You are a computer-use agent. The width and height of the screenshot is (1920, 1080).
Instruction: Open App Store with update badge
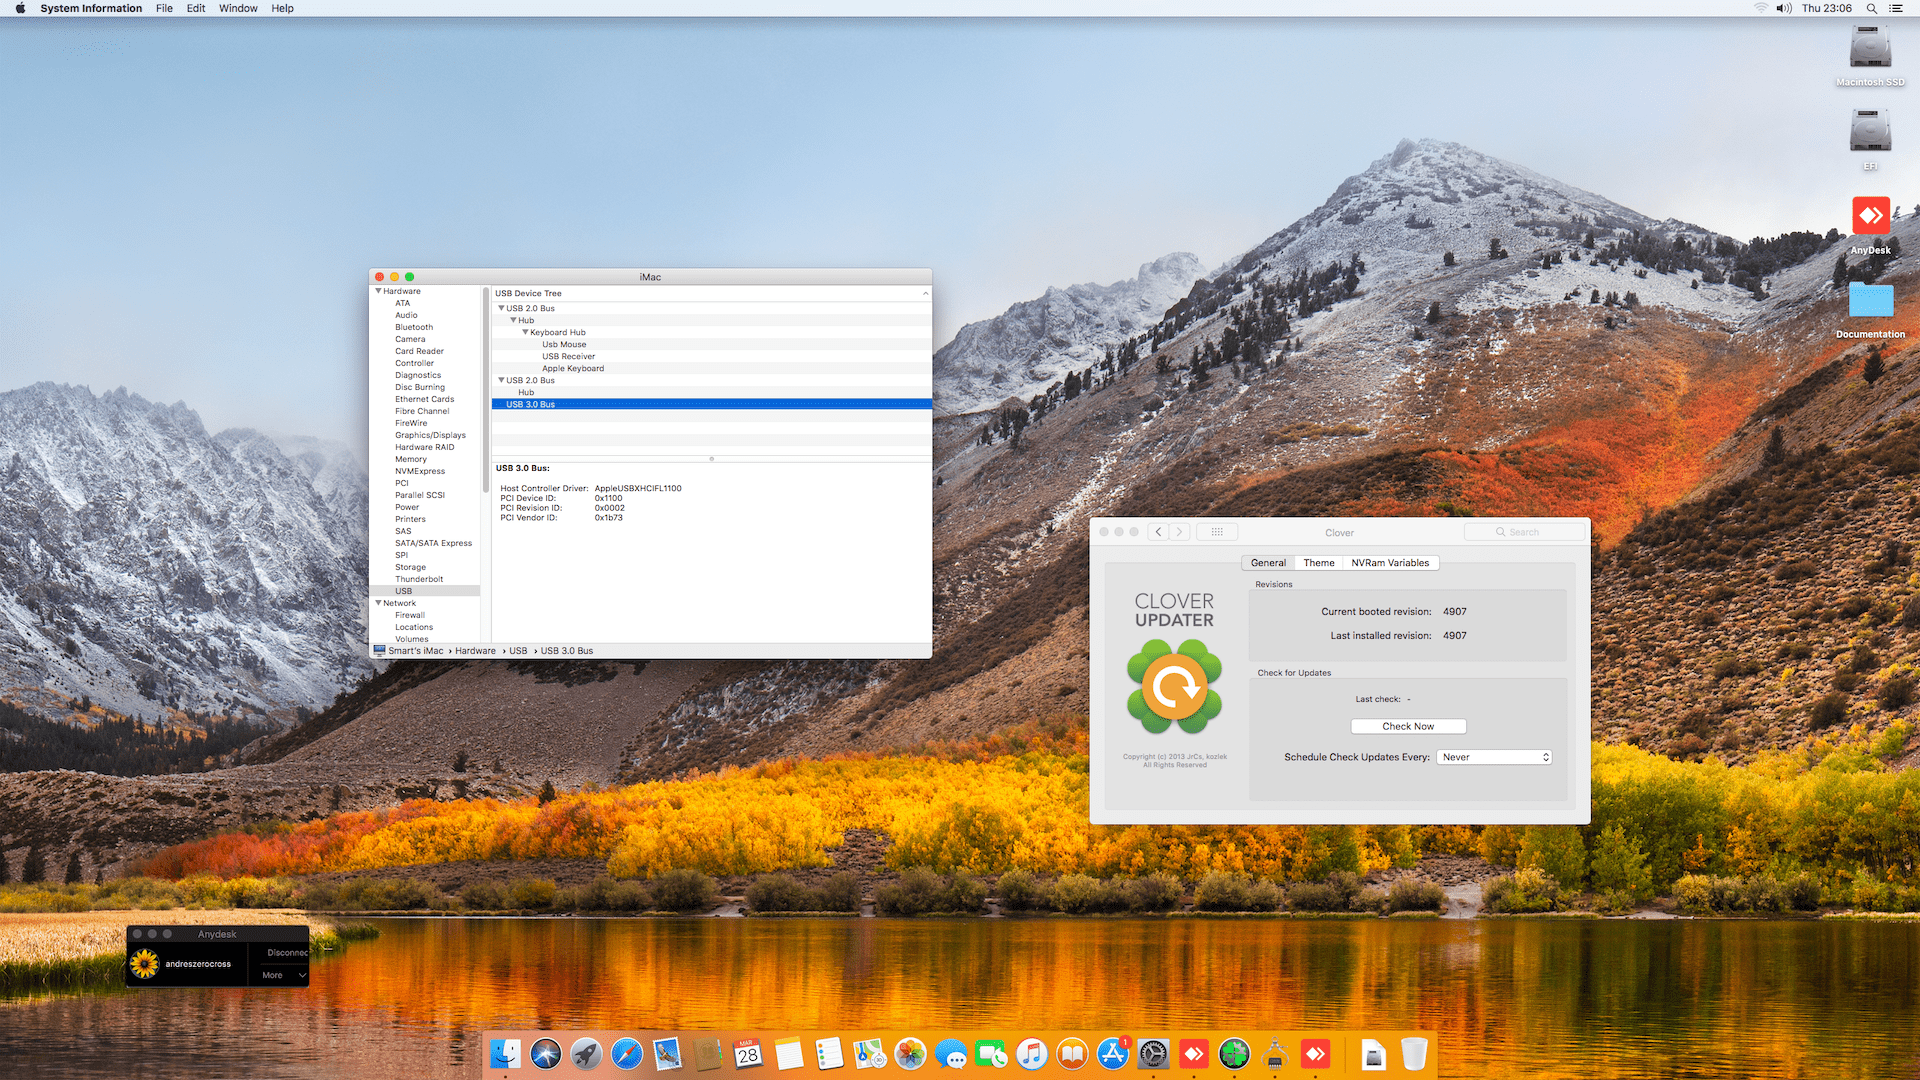pyautogui.click(x=1113, y=1053)
